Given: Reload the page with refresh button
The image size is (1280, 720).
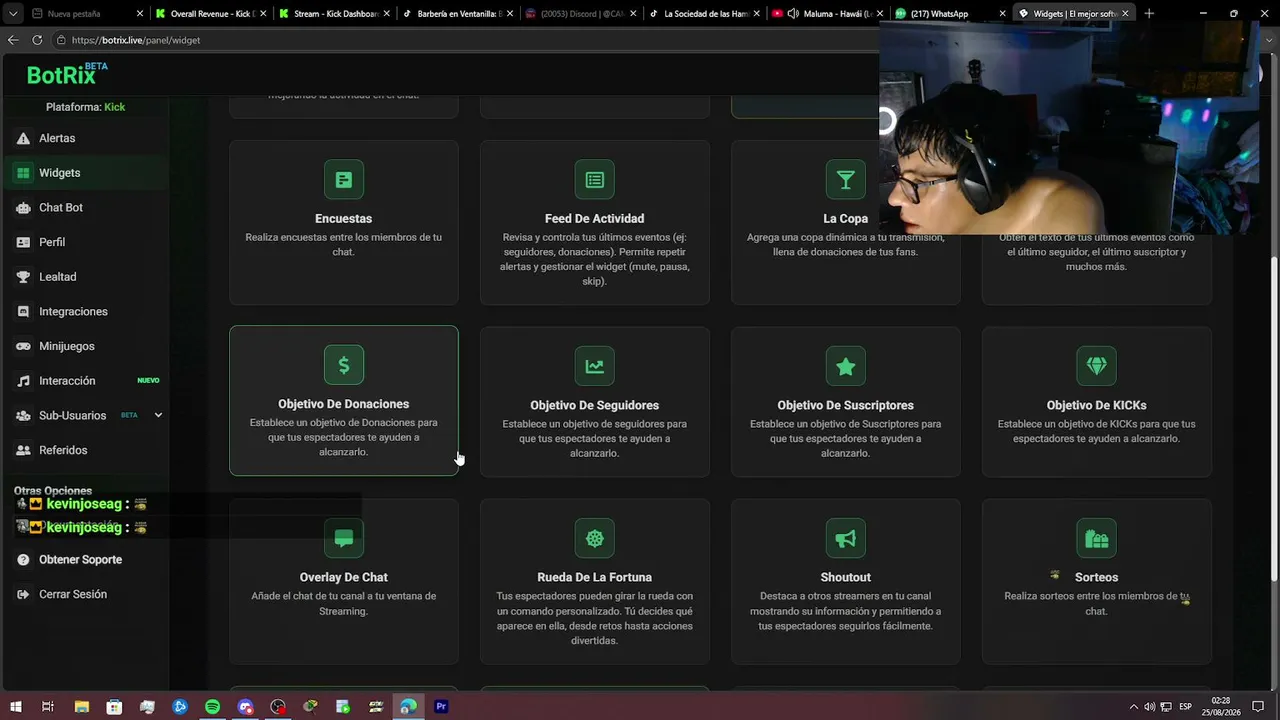Looking at the screenshot, I should pos(37,40).
